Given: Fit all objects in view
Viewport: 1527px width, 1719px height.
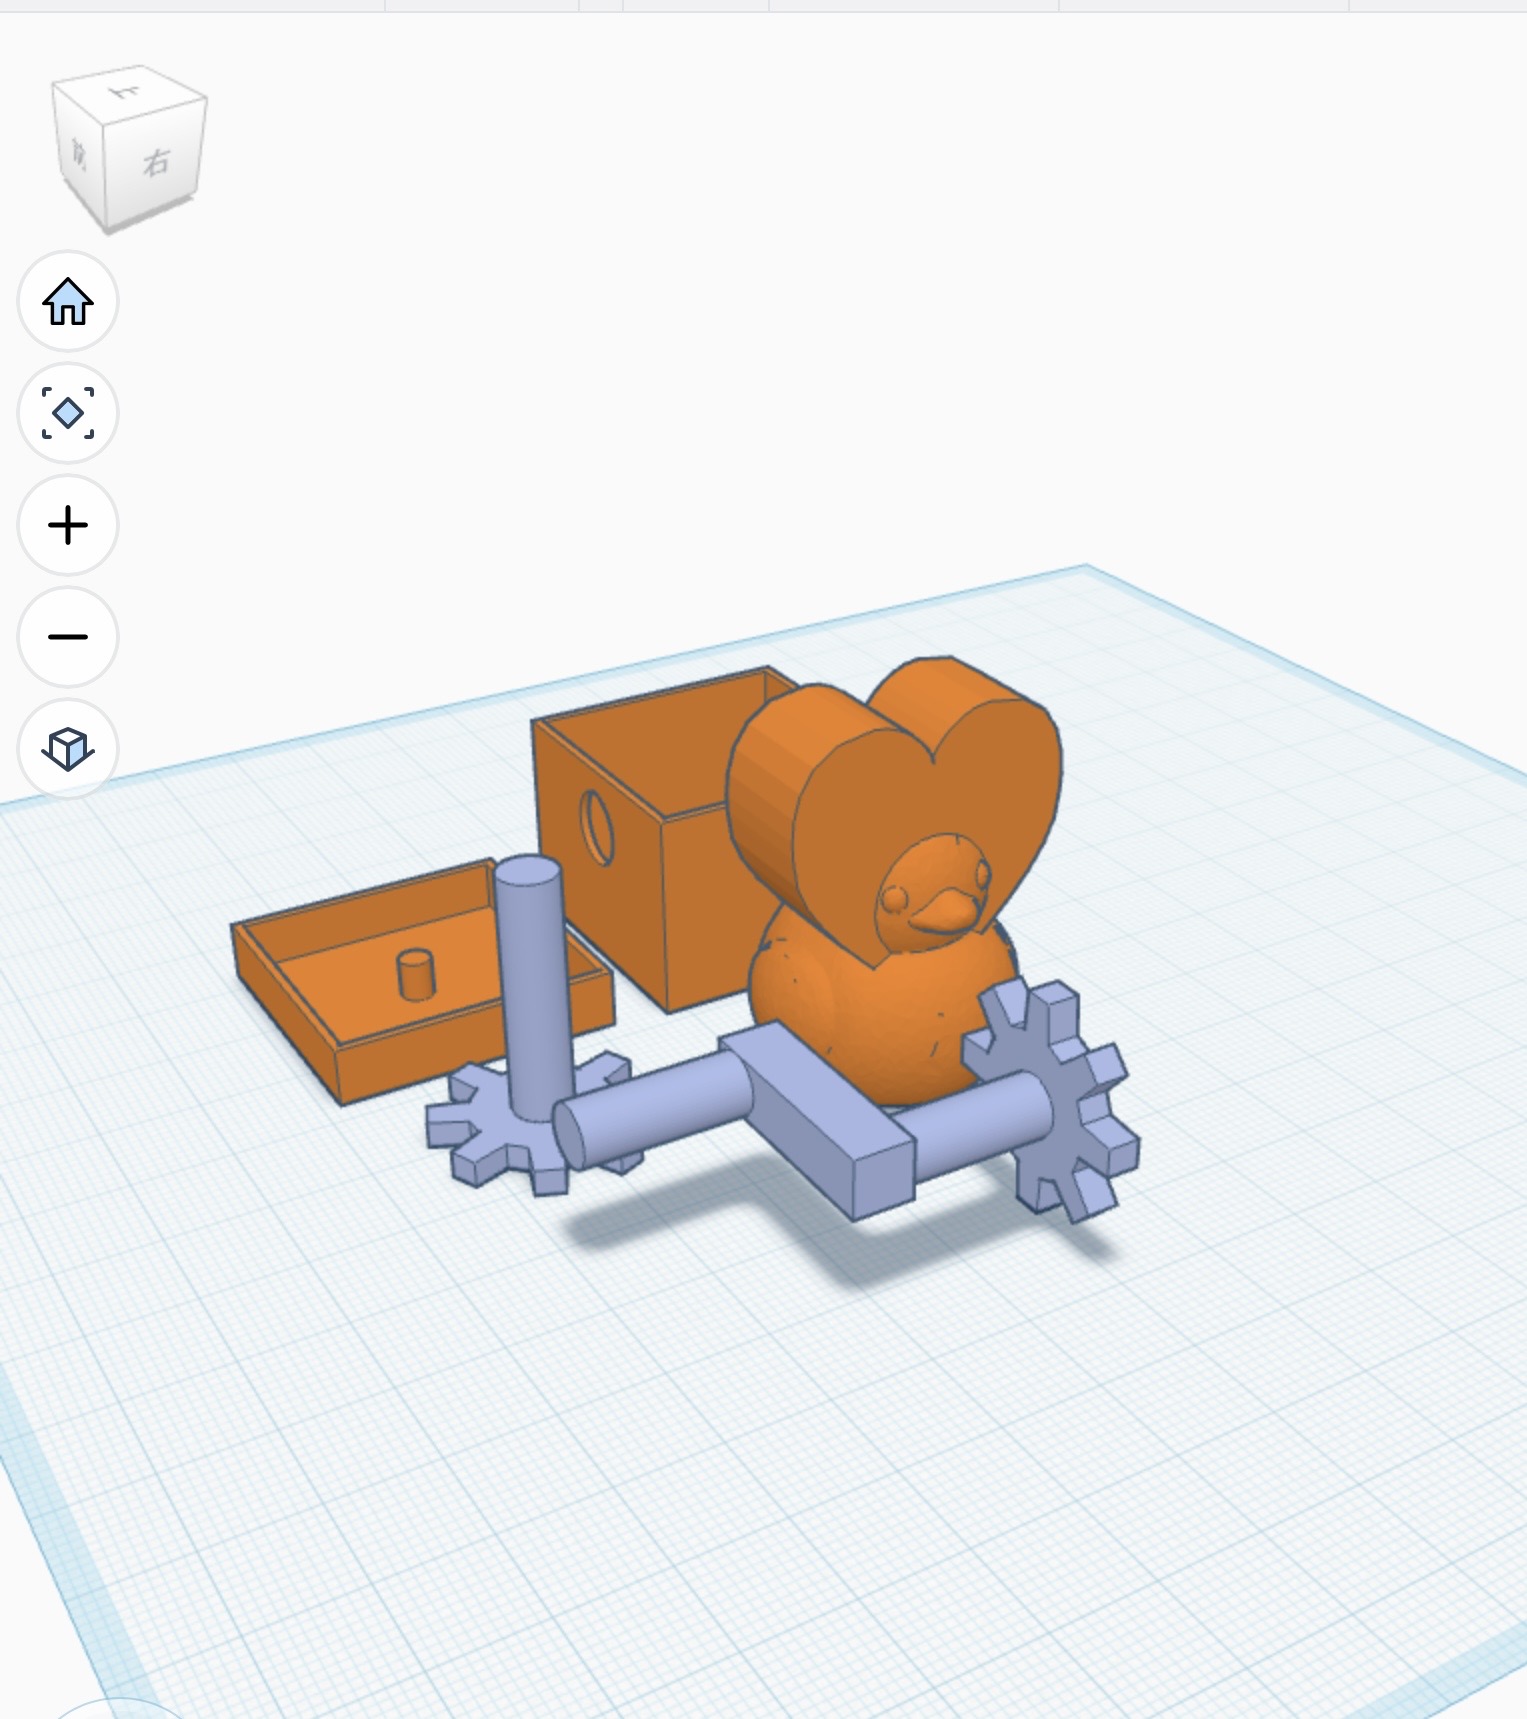Looking at the screenshot, I should coord(68,413).
